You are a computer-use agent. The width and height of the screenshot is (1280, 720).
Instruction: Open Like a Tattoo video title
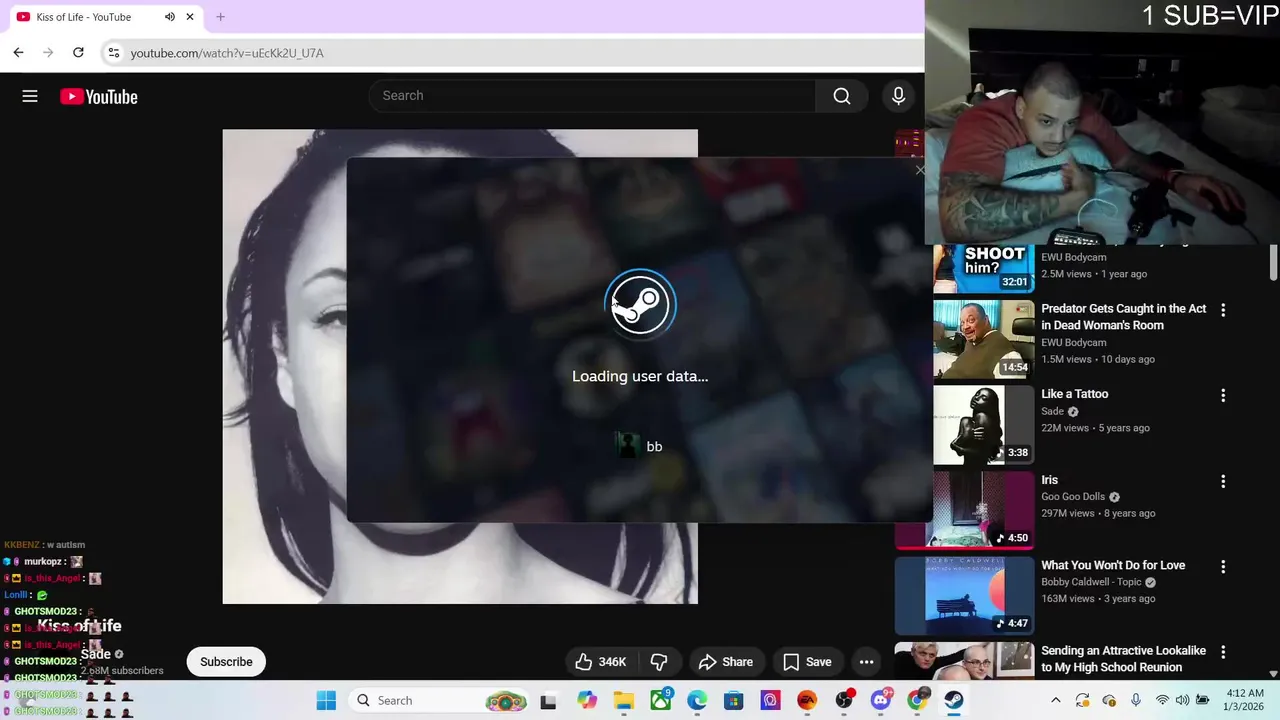(1075, 394)
